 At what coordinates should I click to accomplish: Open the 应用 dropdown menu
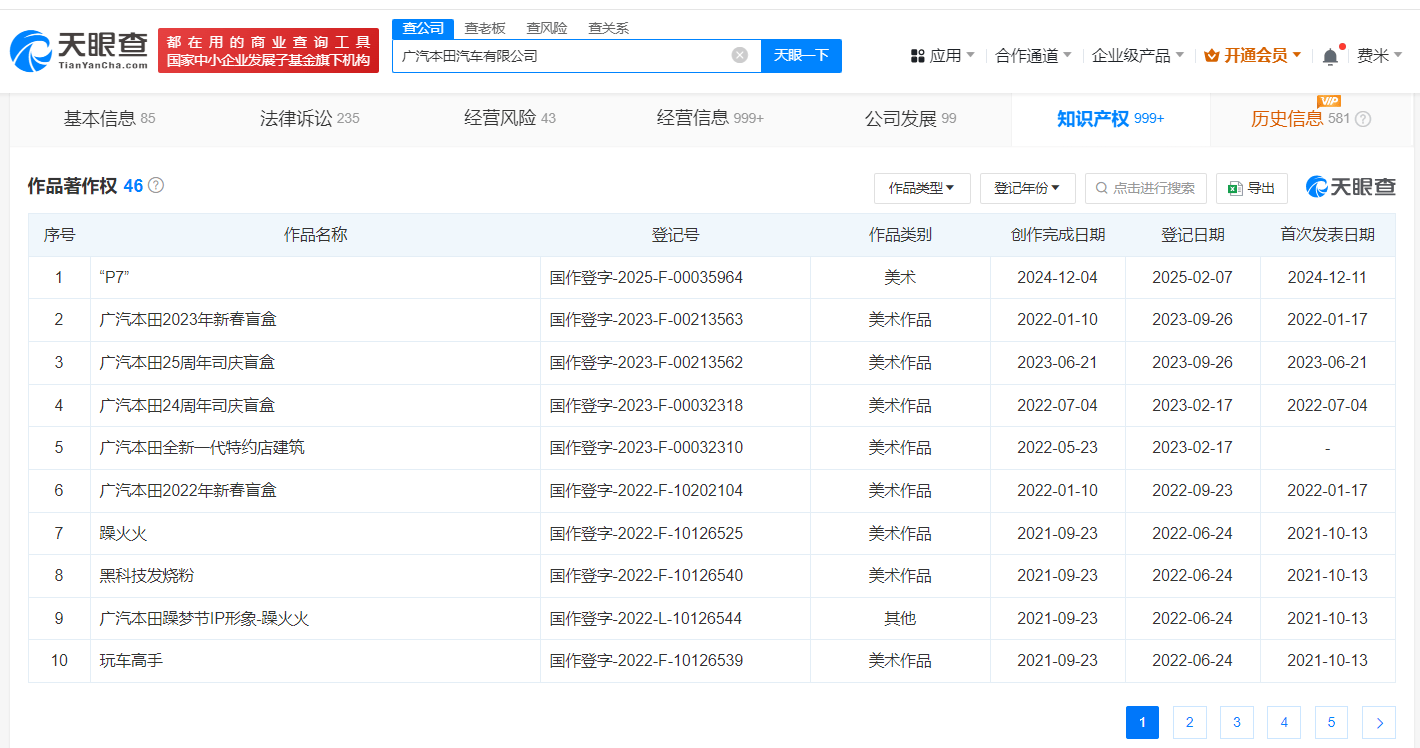coord(942,56)
